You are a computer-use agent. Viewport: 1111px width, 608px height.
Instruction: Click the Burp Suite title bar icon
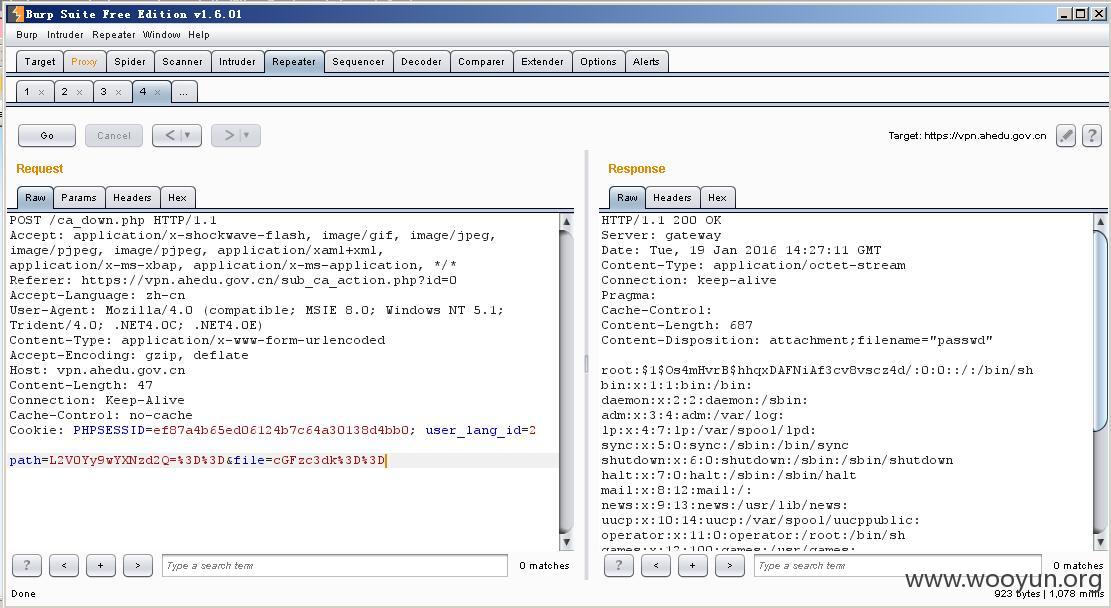pos(17,13)
